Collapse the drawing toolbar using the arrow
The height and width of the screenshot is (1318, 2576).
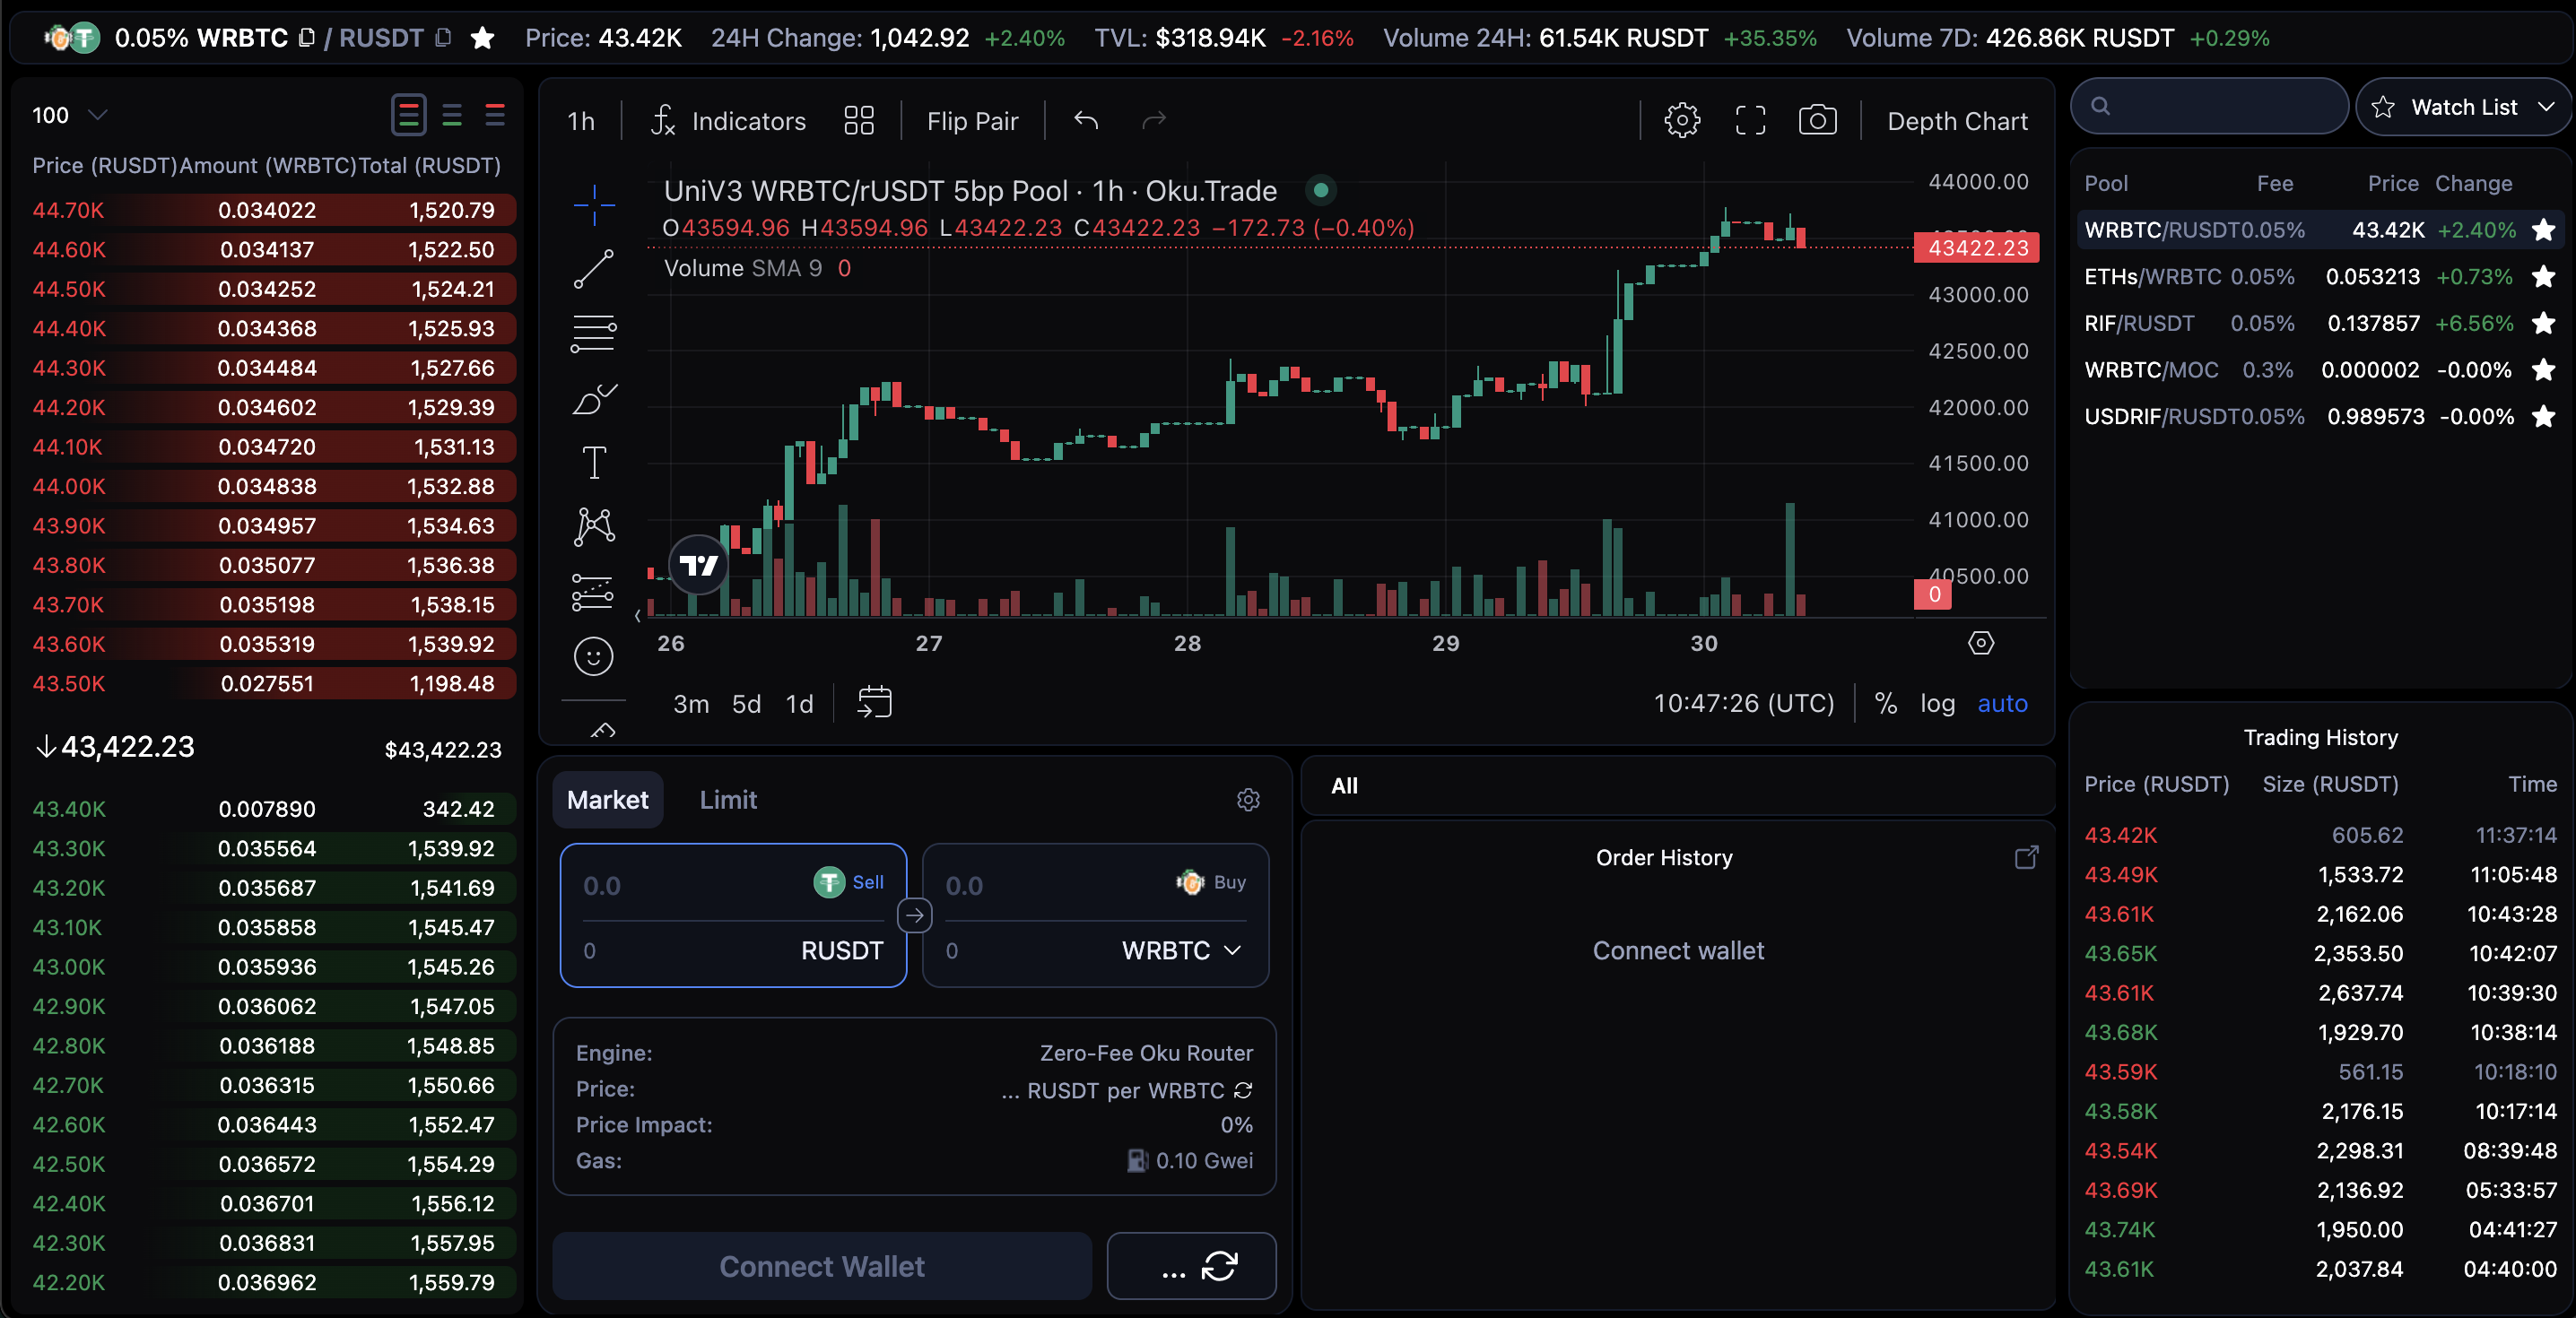637,616
